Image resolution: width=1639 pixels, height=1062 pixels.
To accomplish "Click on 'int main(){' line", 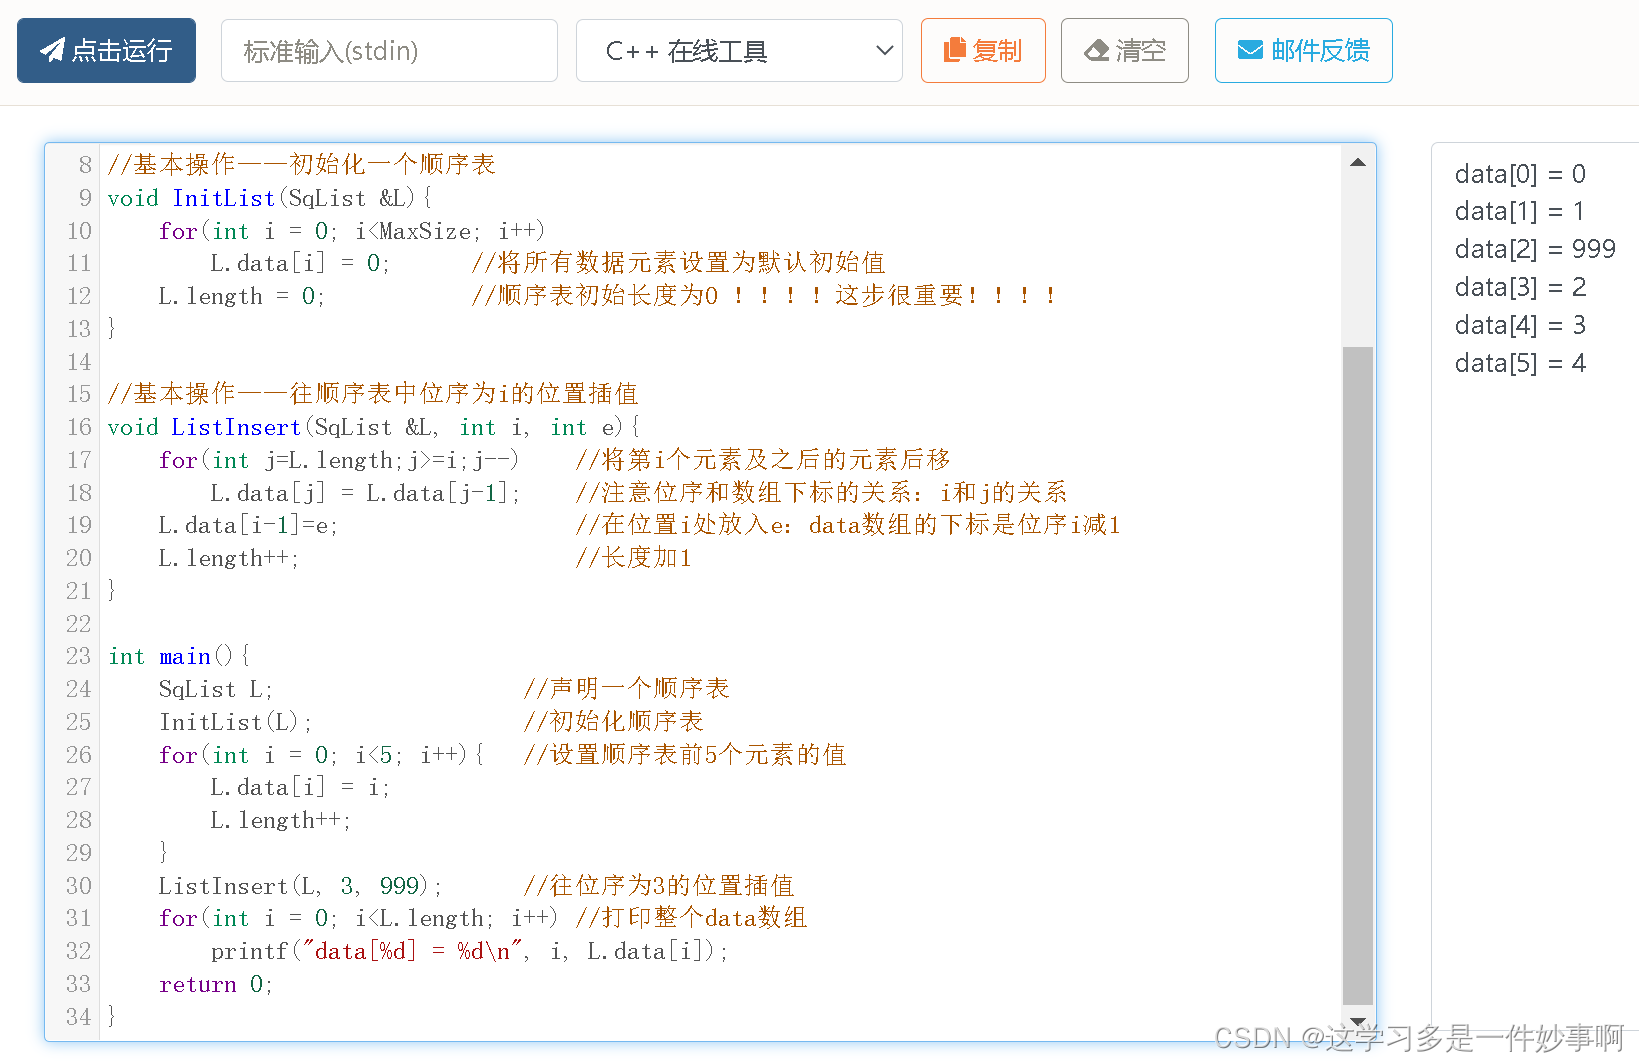I will pyautogui.click(x=179, y=656).
